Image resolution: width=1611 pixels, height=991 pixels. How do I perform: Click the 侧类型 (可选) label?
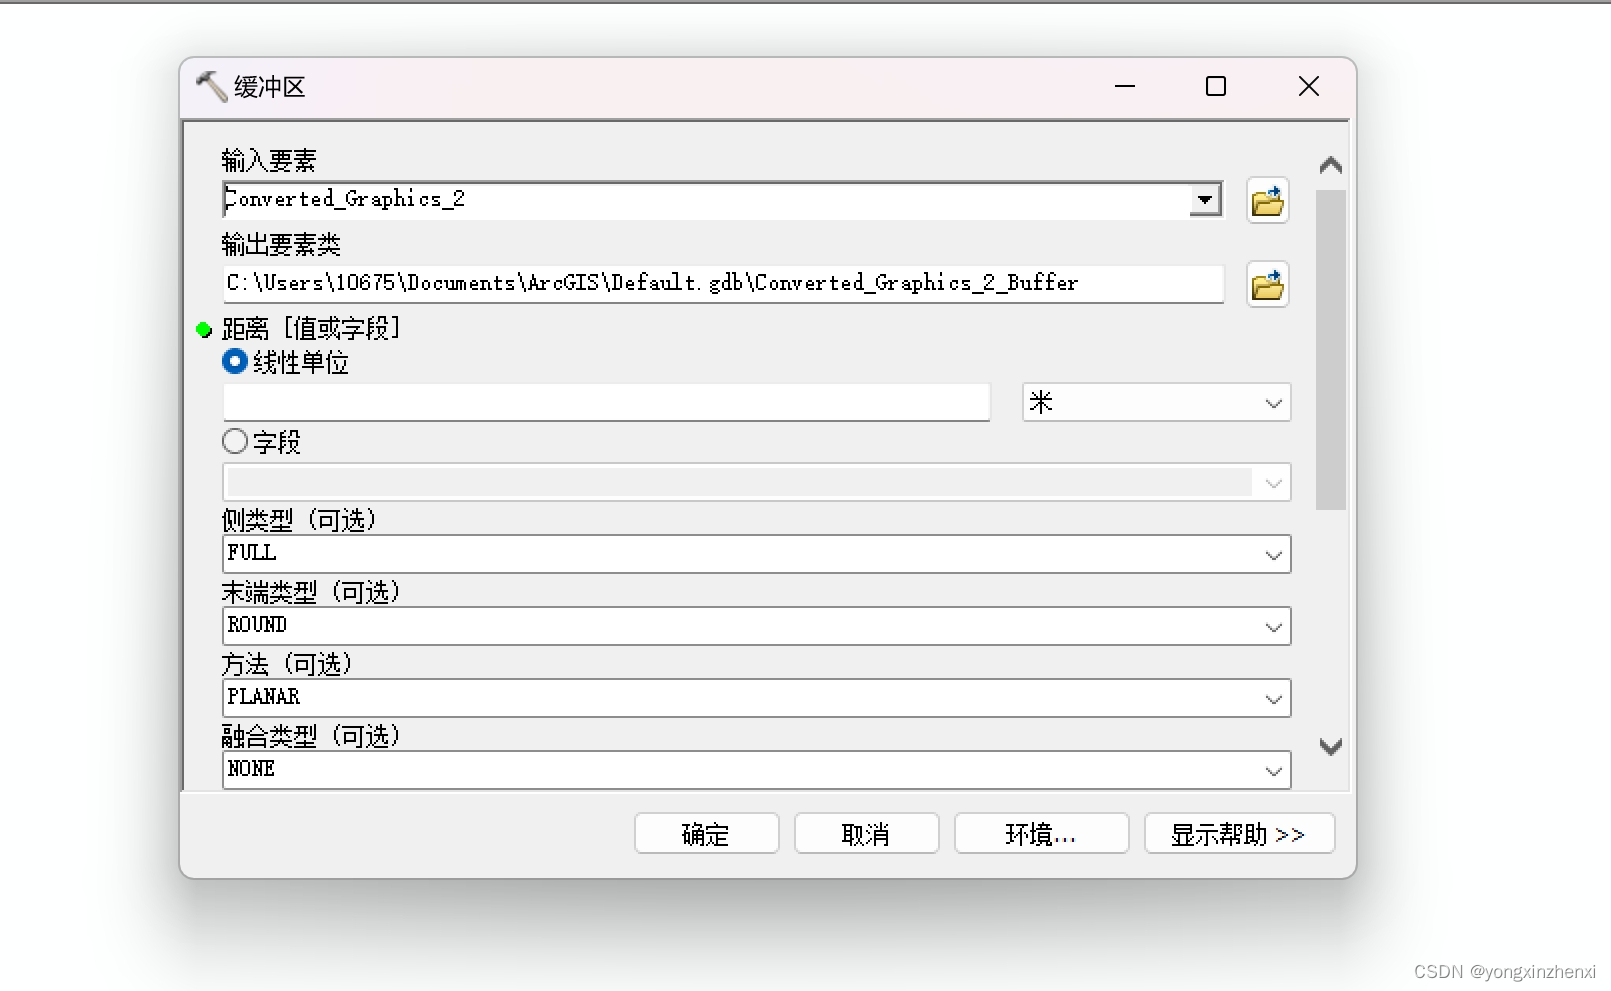(299, 520)
